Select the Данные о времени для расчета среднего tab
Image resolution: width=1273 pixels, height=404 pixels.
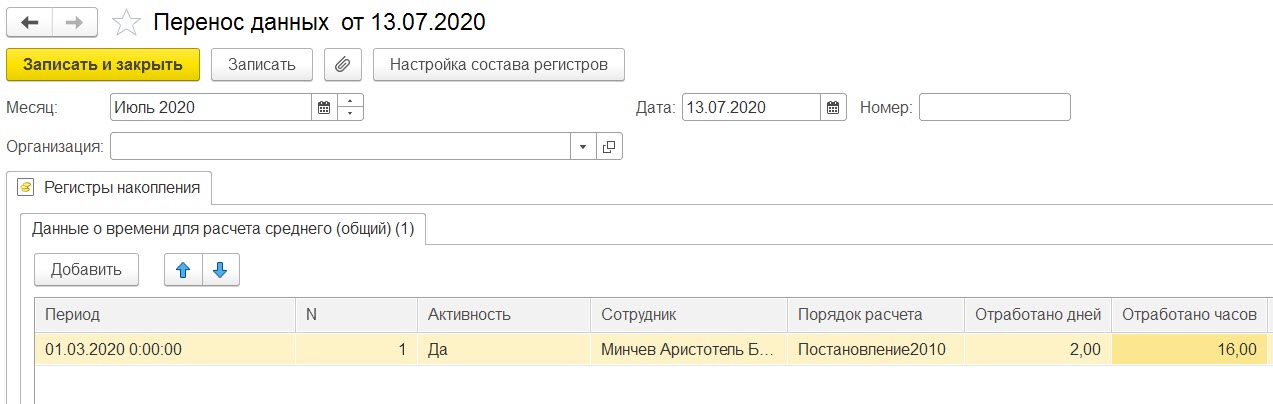pyautogui.click(x=223, y=228)
